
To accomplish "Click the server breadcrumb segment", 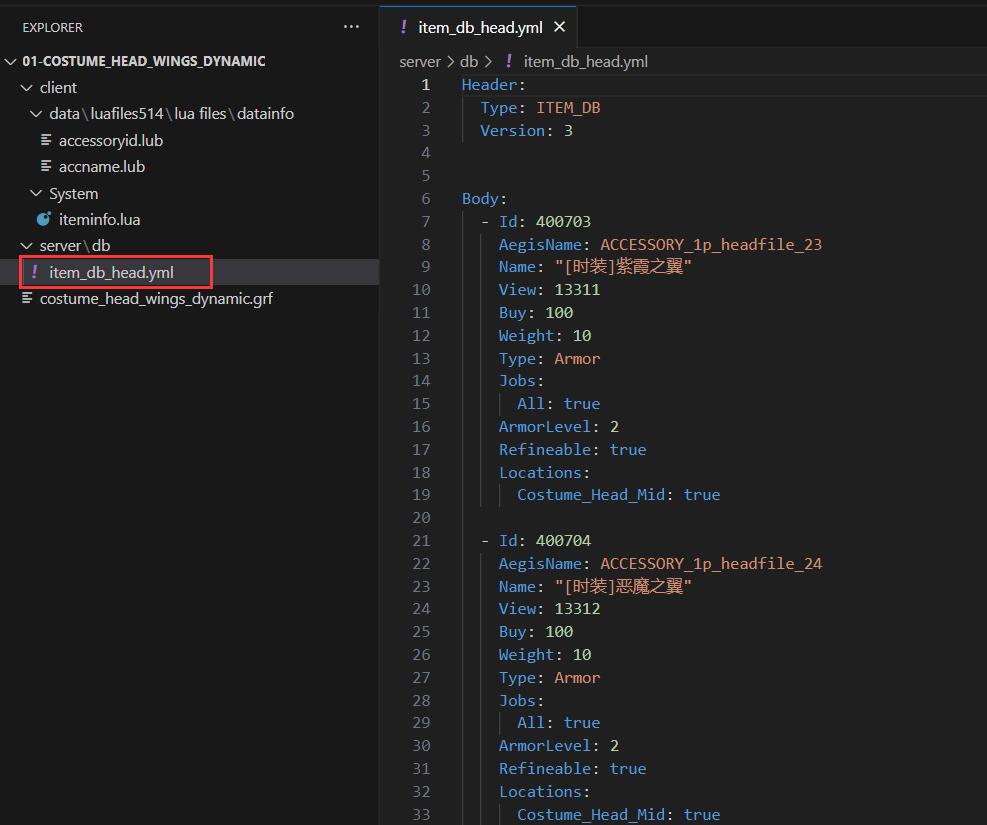I will [419, 61].
